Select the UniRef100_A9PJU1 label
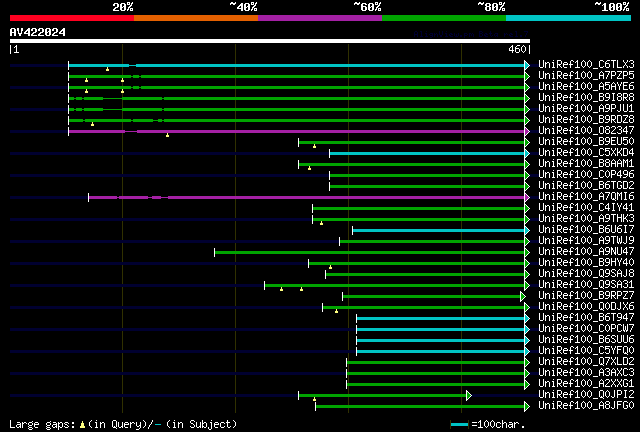This screenshot has width=640, height=432. tap(586, 109)
